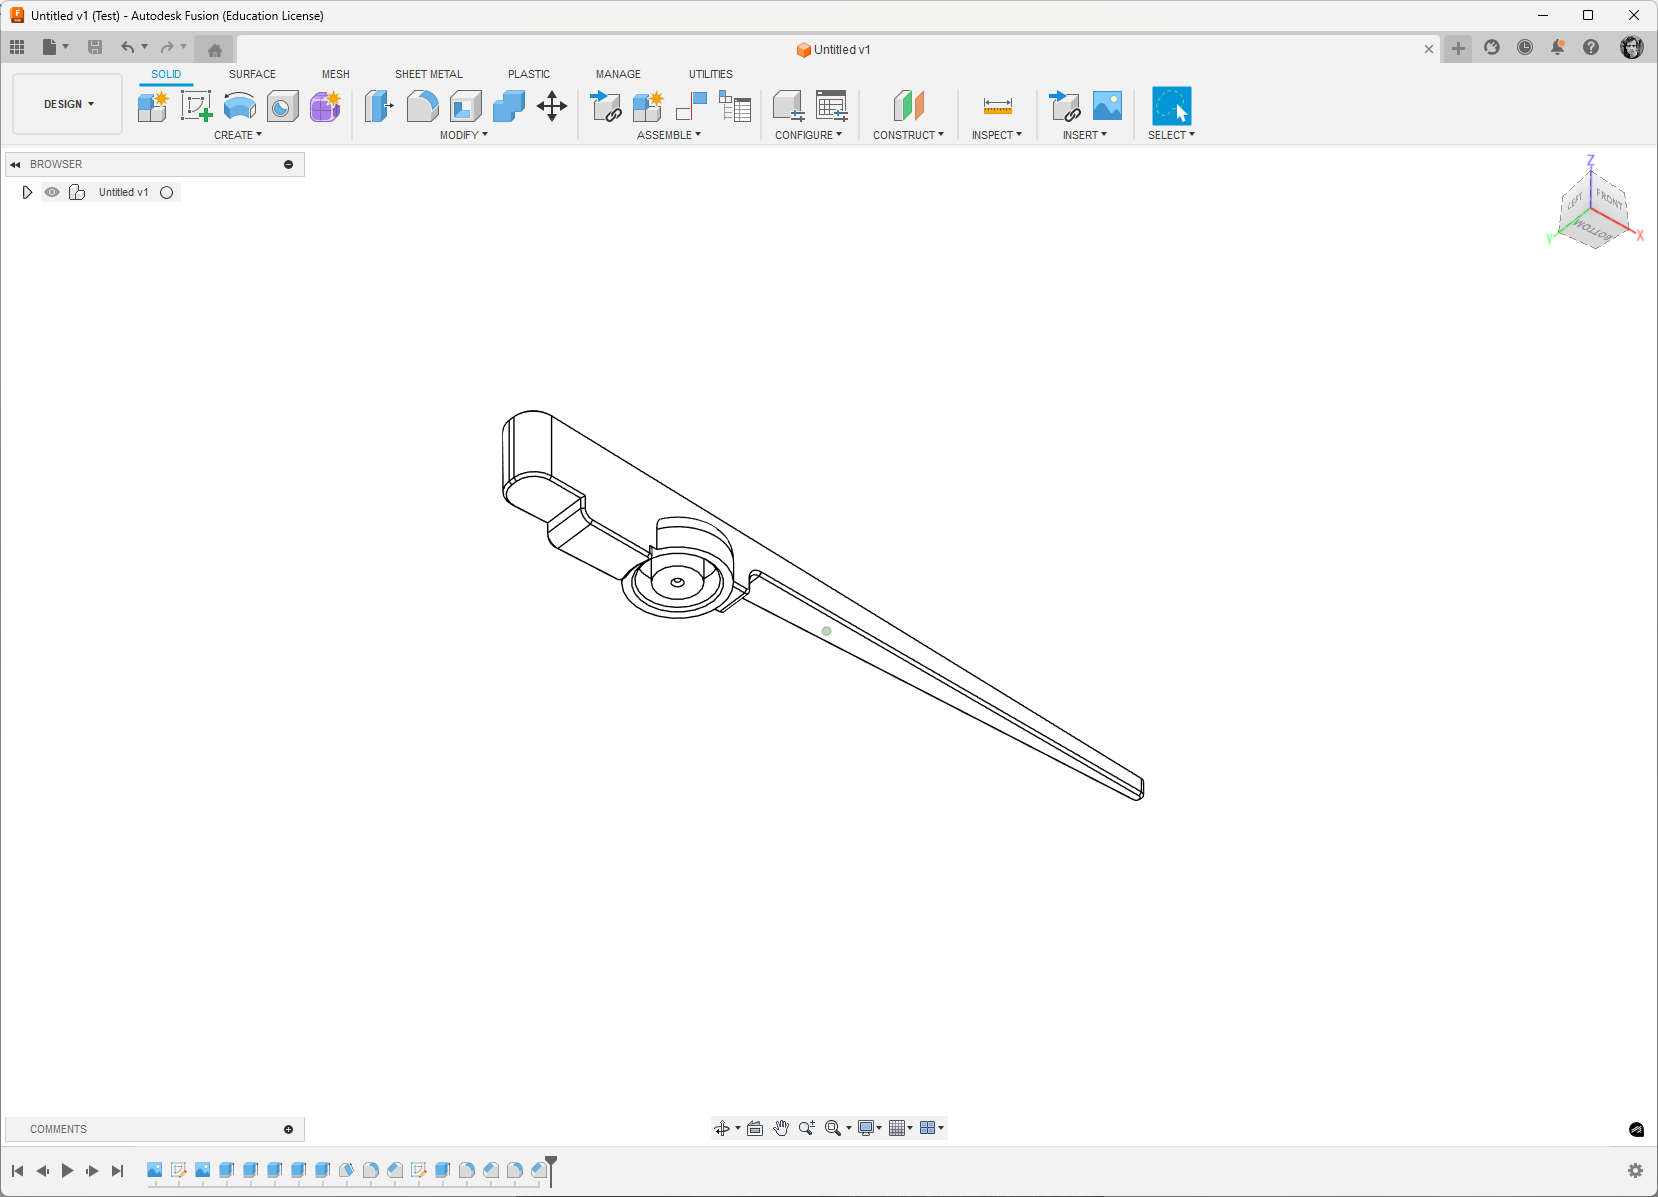
Task: Open the Help question mark menu
Action: (x=1591, y=47)
